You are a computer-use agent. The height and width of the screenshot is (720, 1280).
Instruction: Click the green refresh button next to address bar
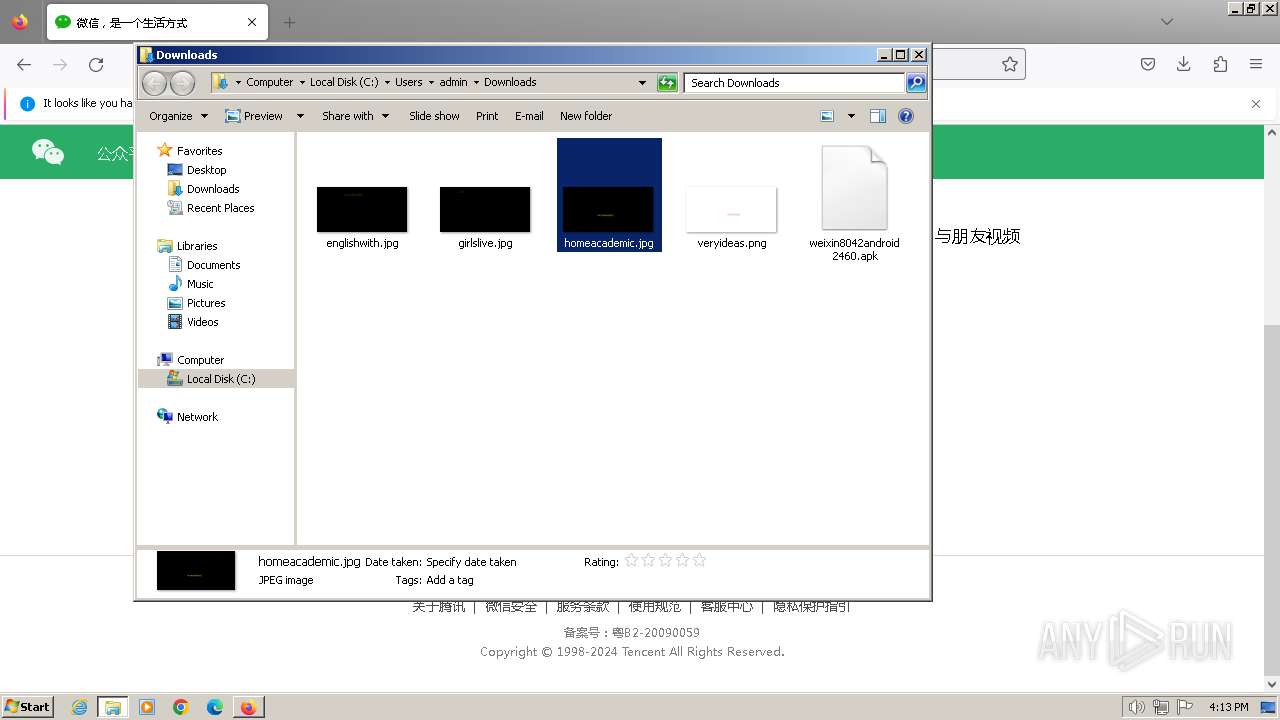tap(667, 83)
